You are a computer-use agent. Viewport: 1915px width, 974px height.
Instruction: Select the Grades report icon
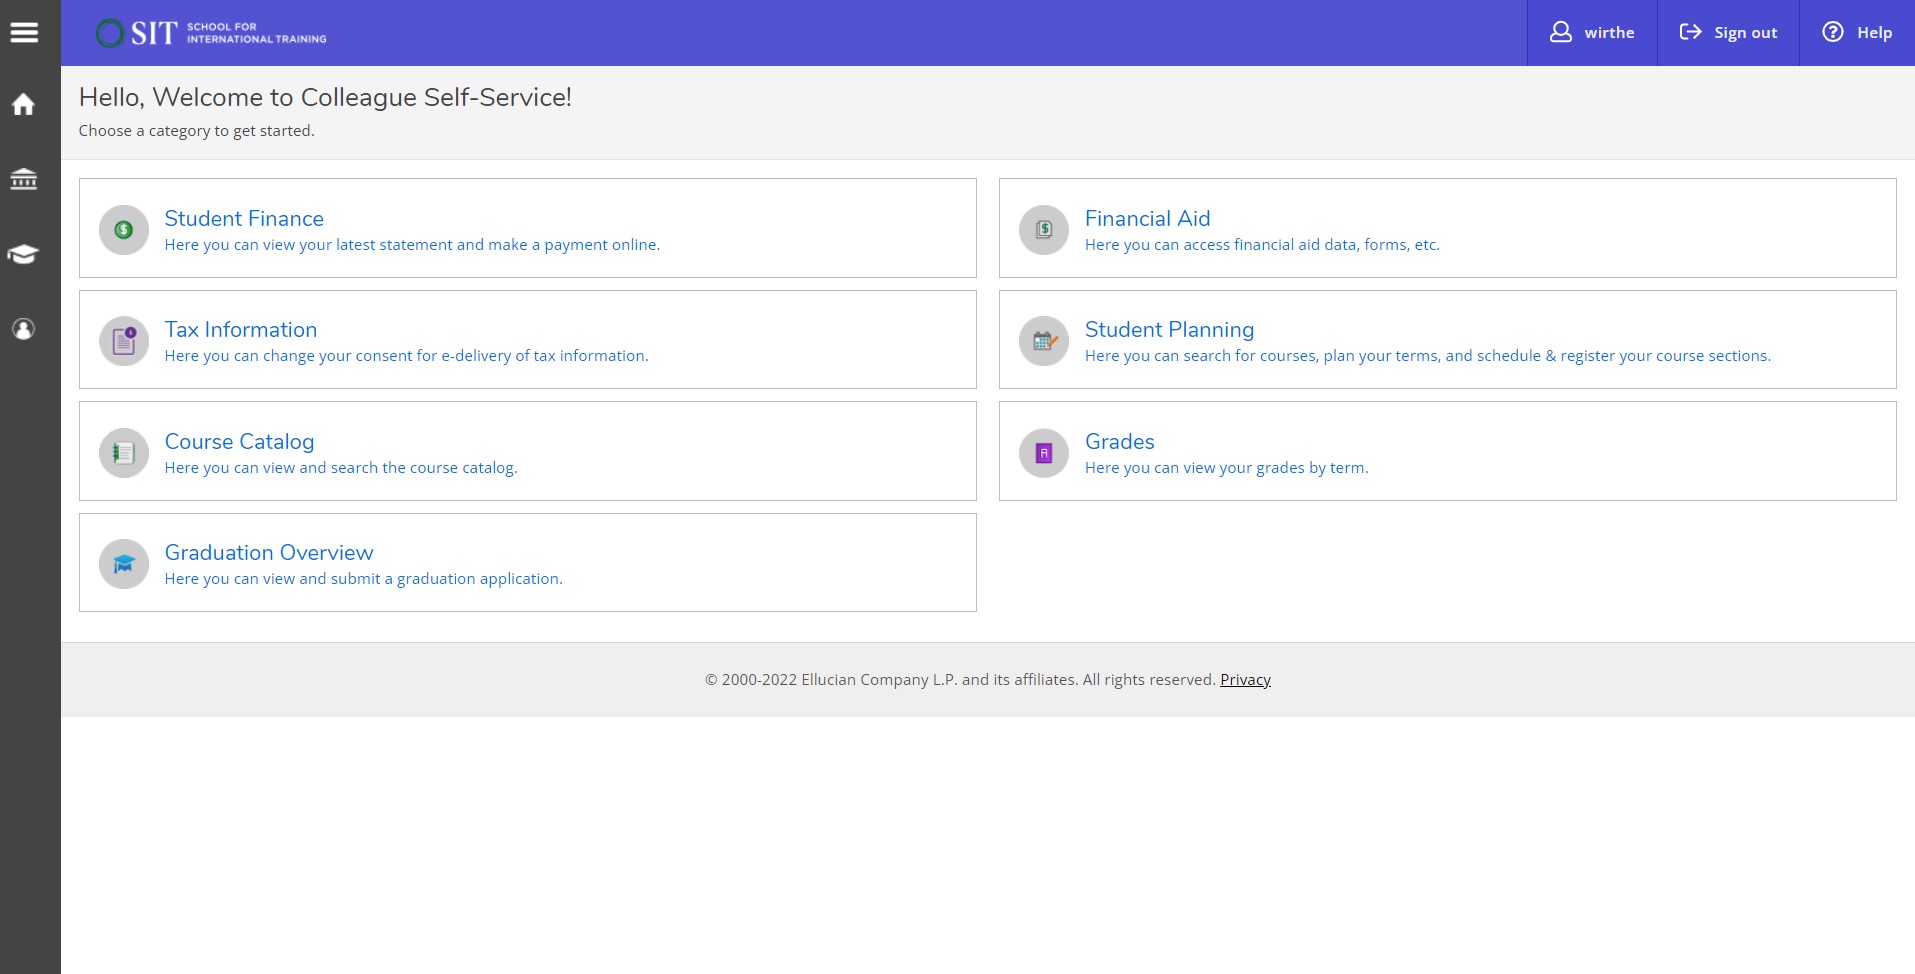tap(1043, 452)
